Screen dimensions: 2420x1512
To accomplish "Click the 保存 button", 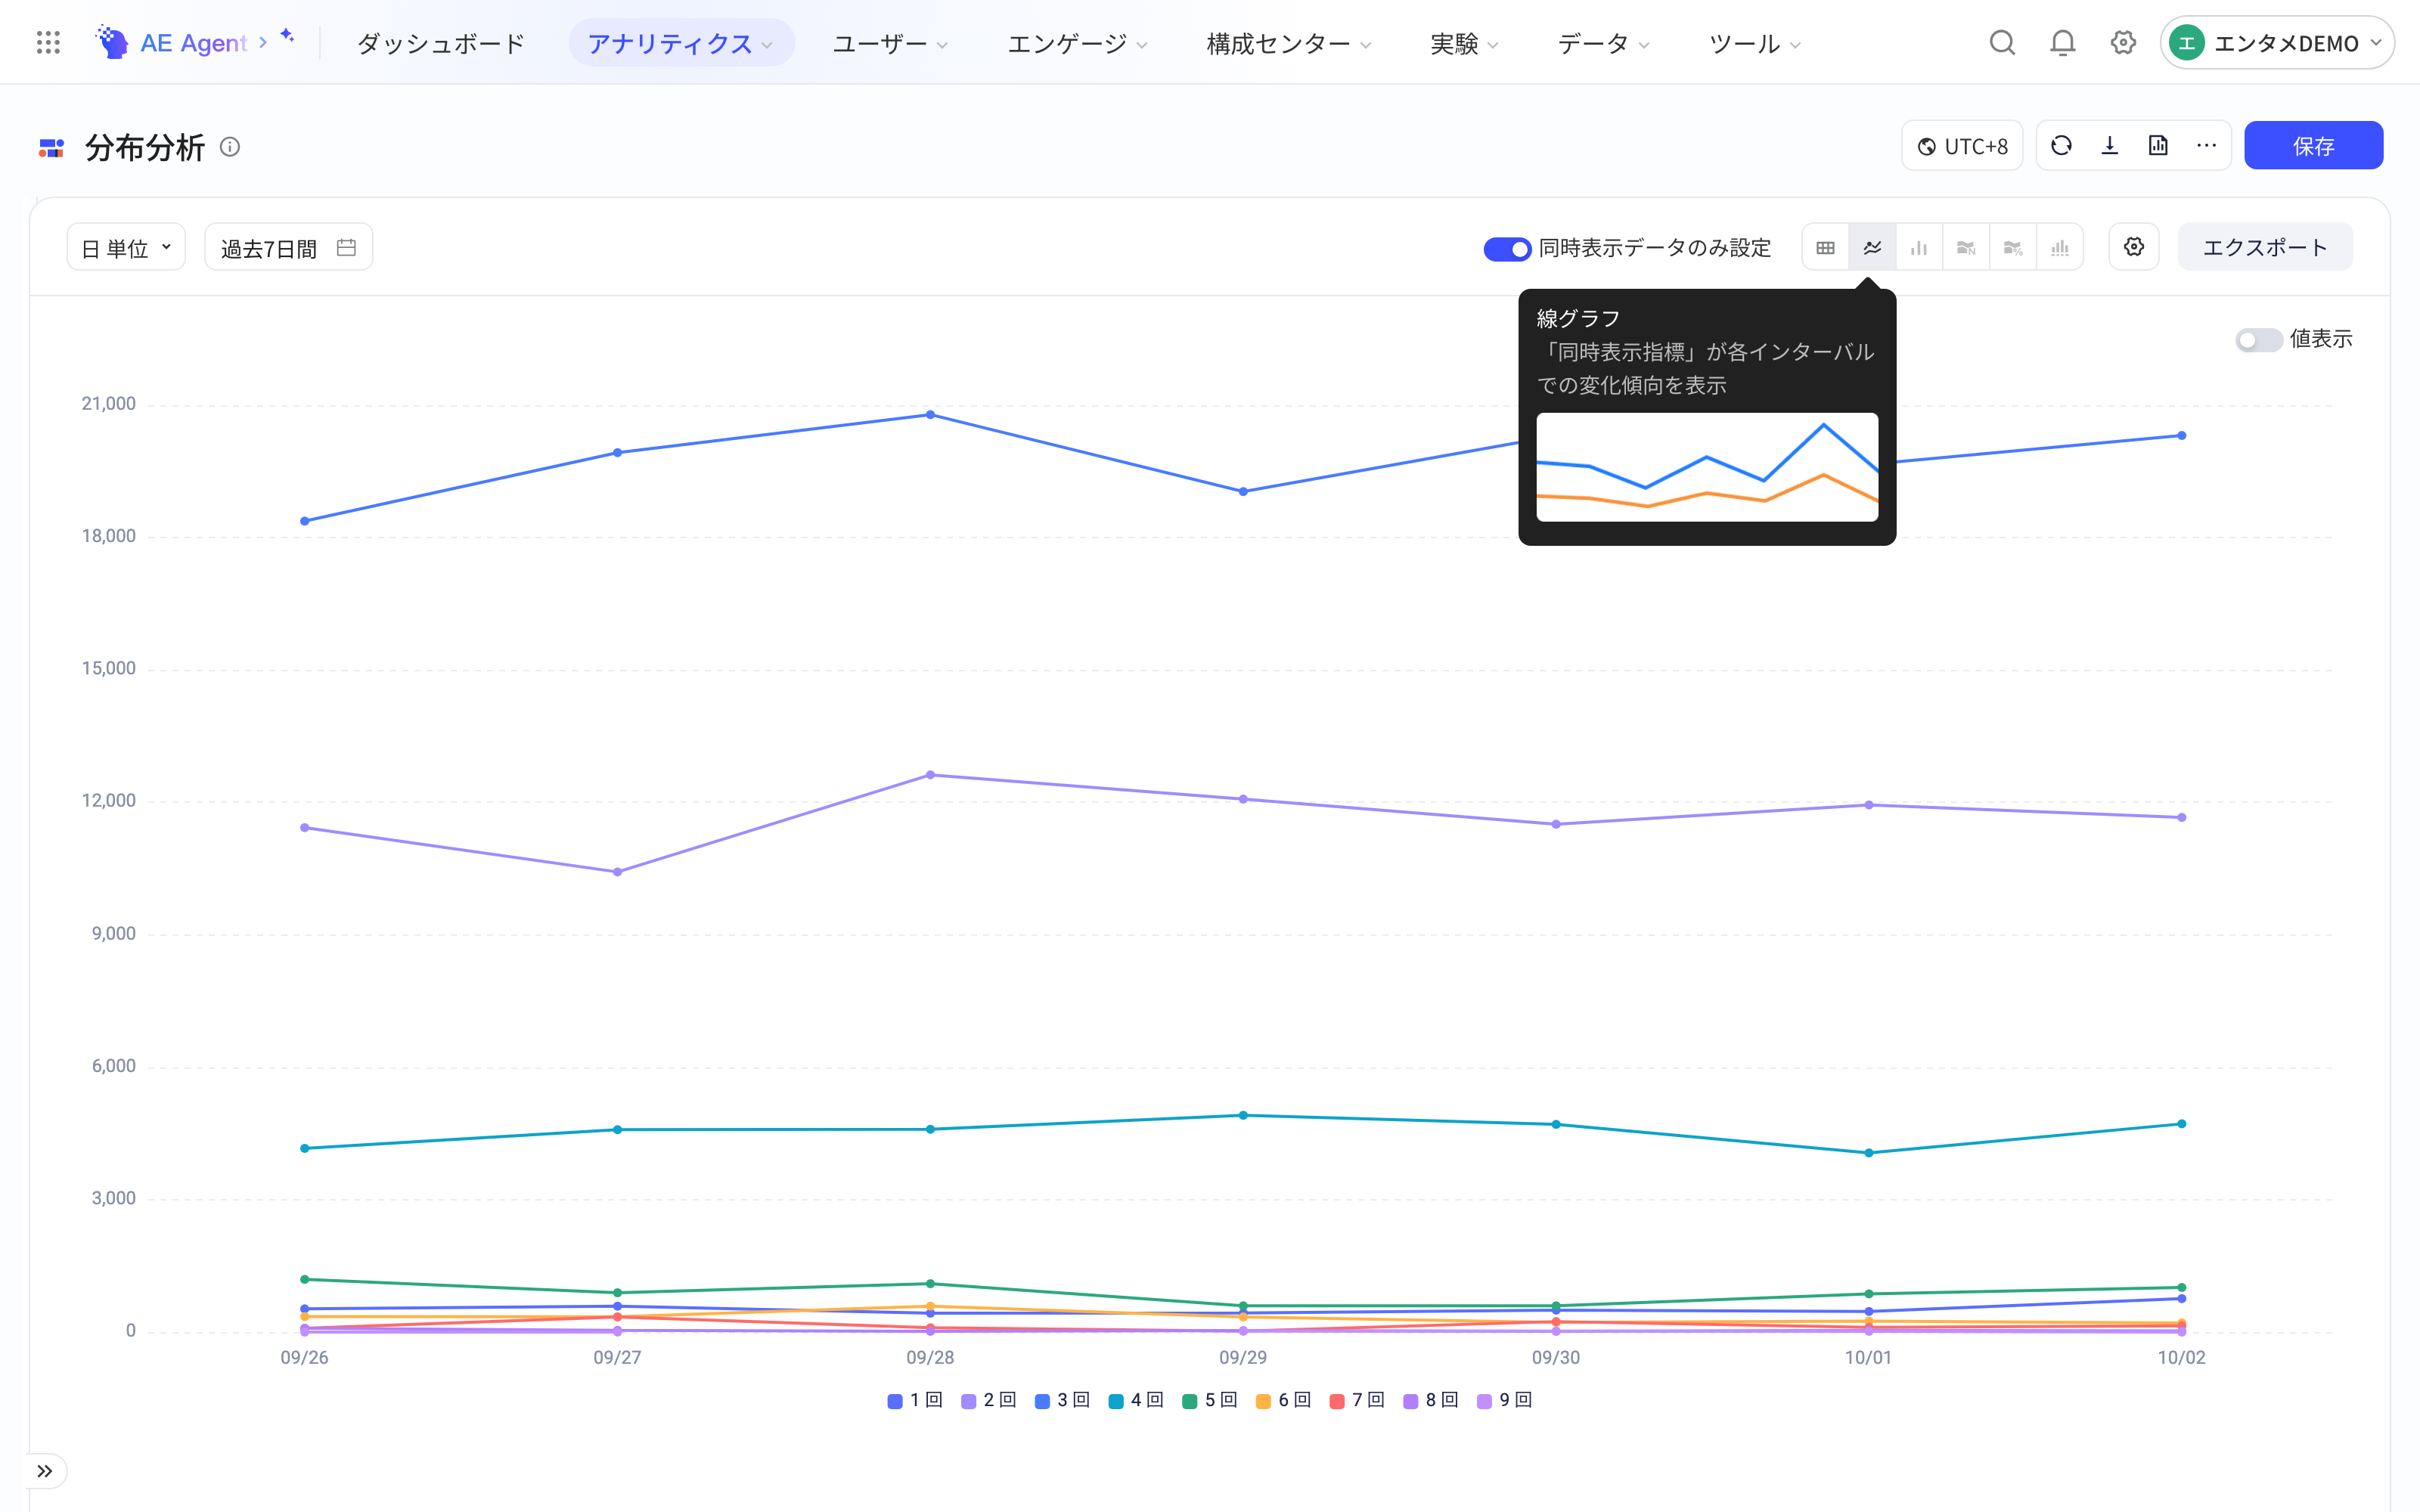I will (x=2313, y=146).
